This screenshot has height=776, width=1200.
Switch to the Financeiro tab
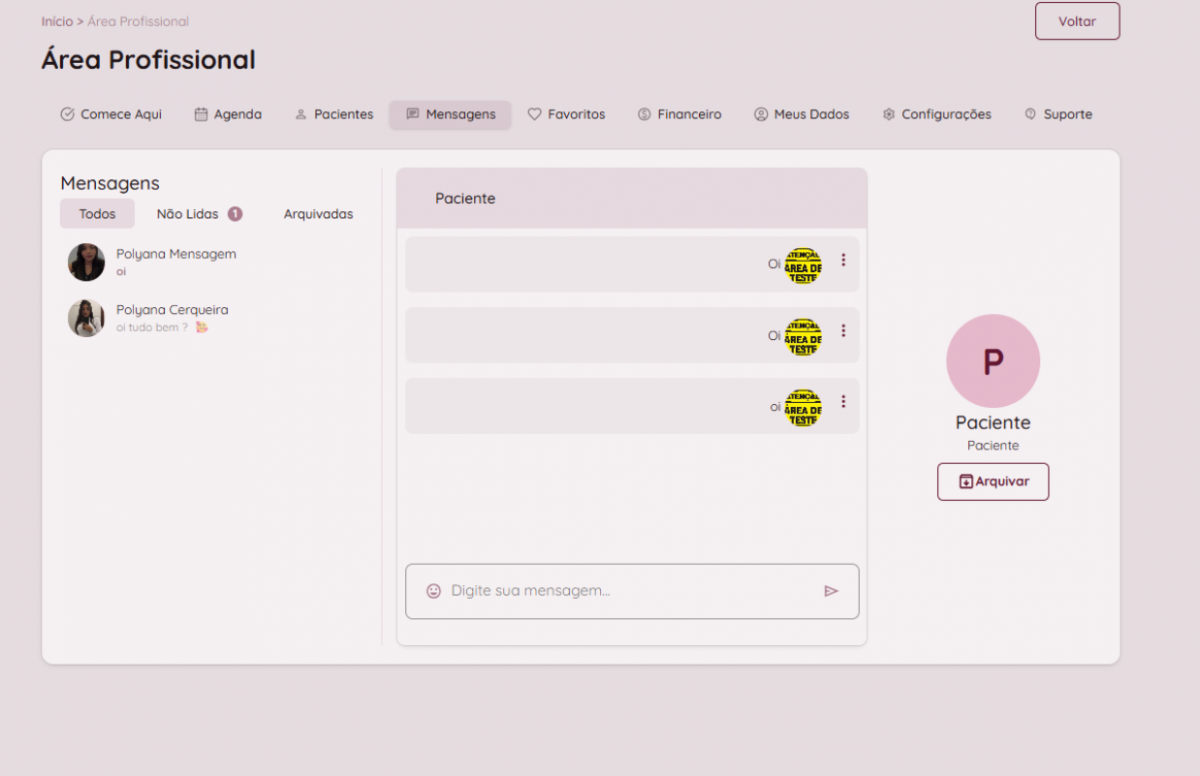679,115
